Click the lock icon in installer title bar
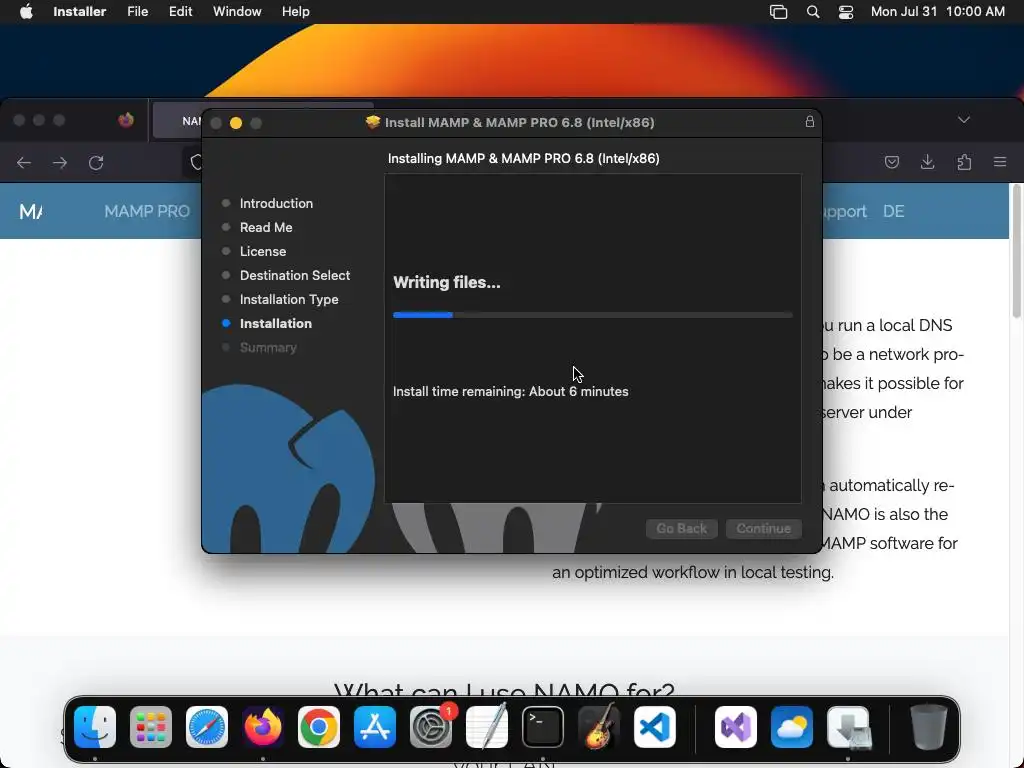The height and width of the screenshot is (768, 1024). point(810,122)
